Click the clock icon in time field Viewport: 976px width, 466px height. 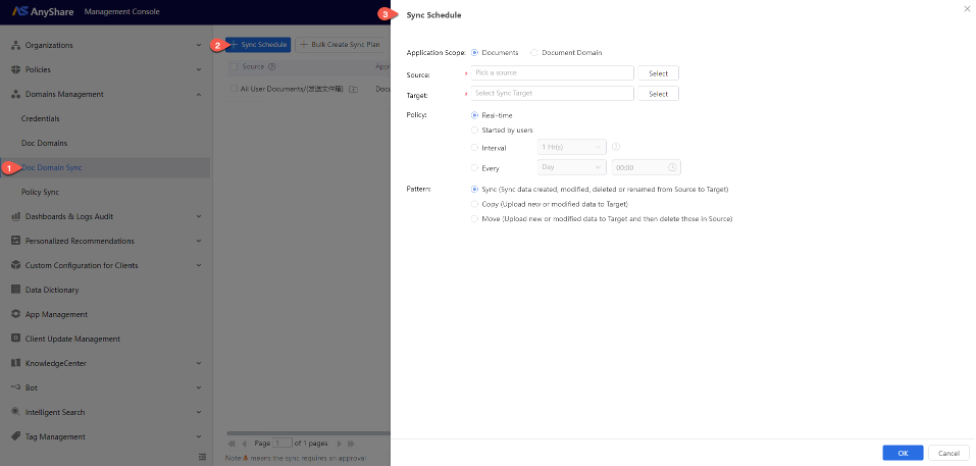672,167
